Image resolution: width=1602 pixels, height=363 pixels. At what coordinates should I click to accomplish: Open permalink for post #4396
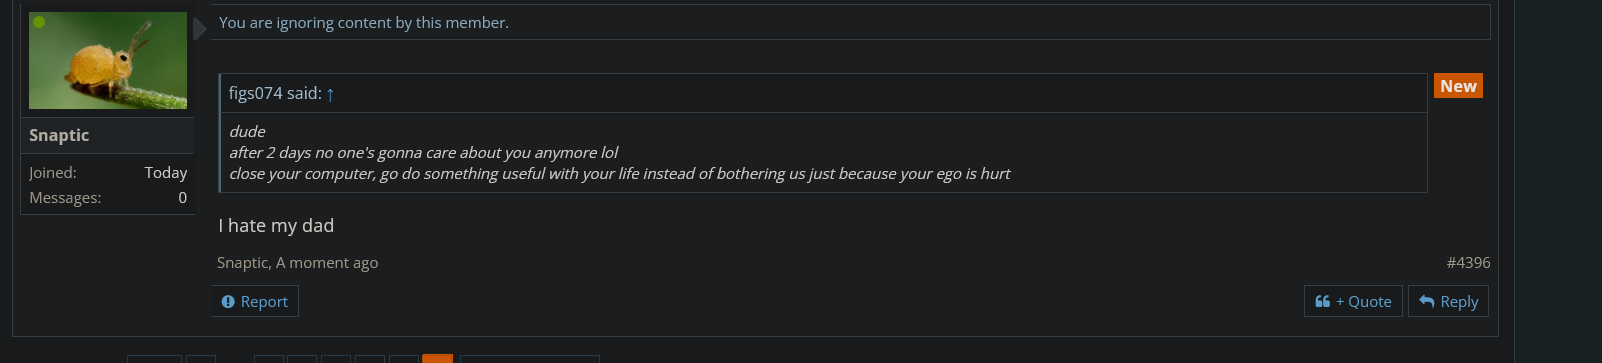point(1468,262)
